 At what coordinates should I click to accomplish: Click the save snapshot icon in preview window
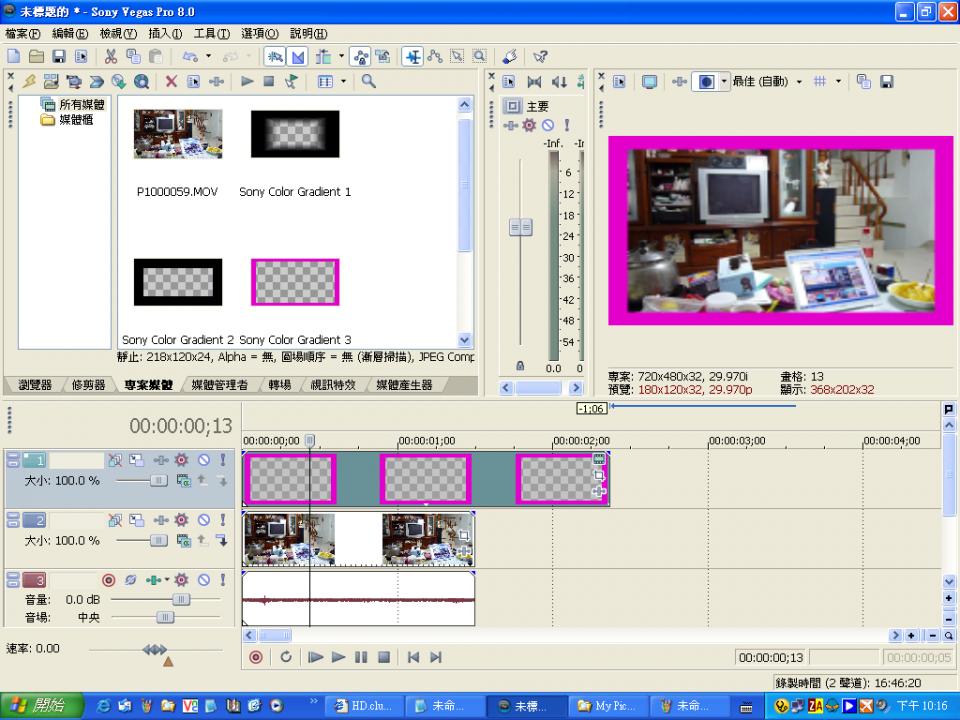[886, 82]
